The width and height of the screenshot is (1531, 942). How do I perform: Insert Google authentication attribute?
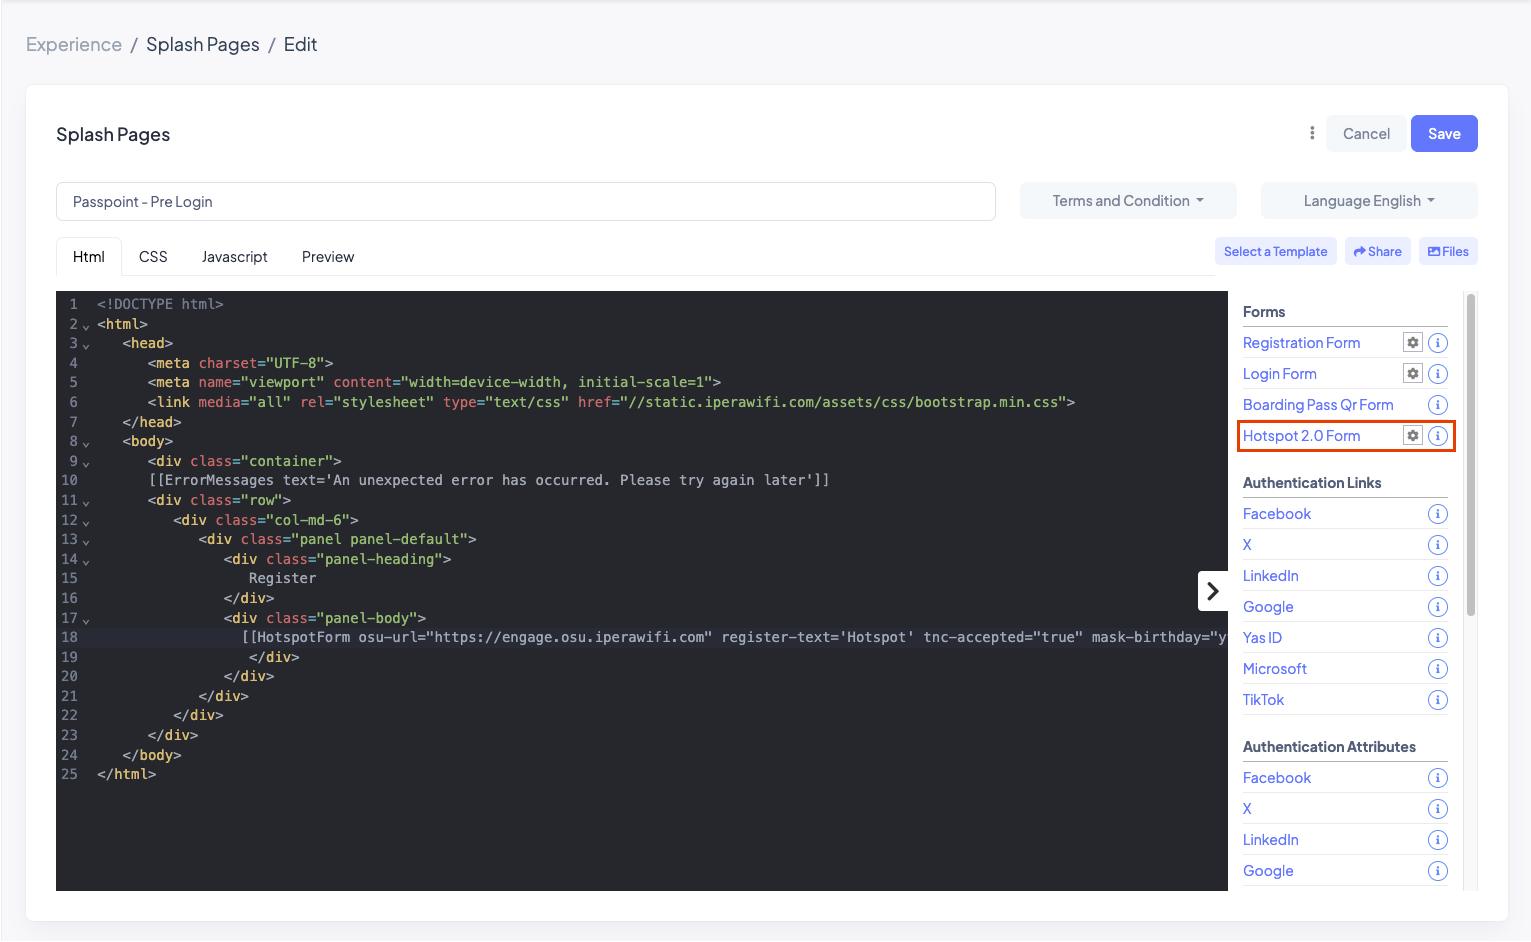click(x=1268, y=871)
